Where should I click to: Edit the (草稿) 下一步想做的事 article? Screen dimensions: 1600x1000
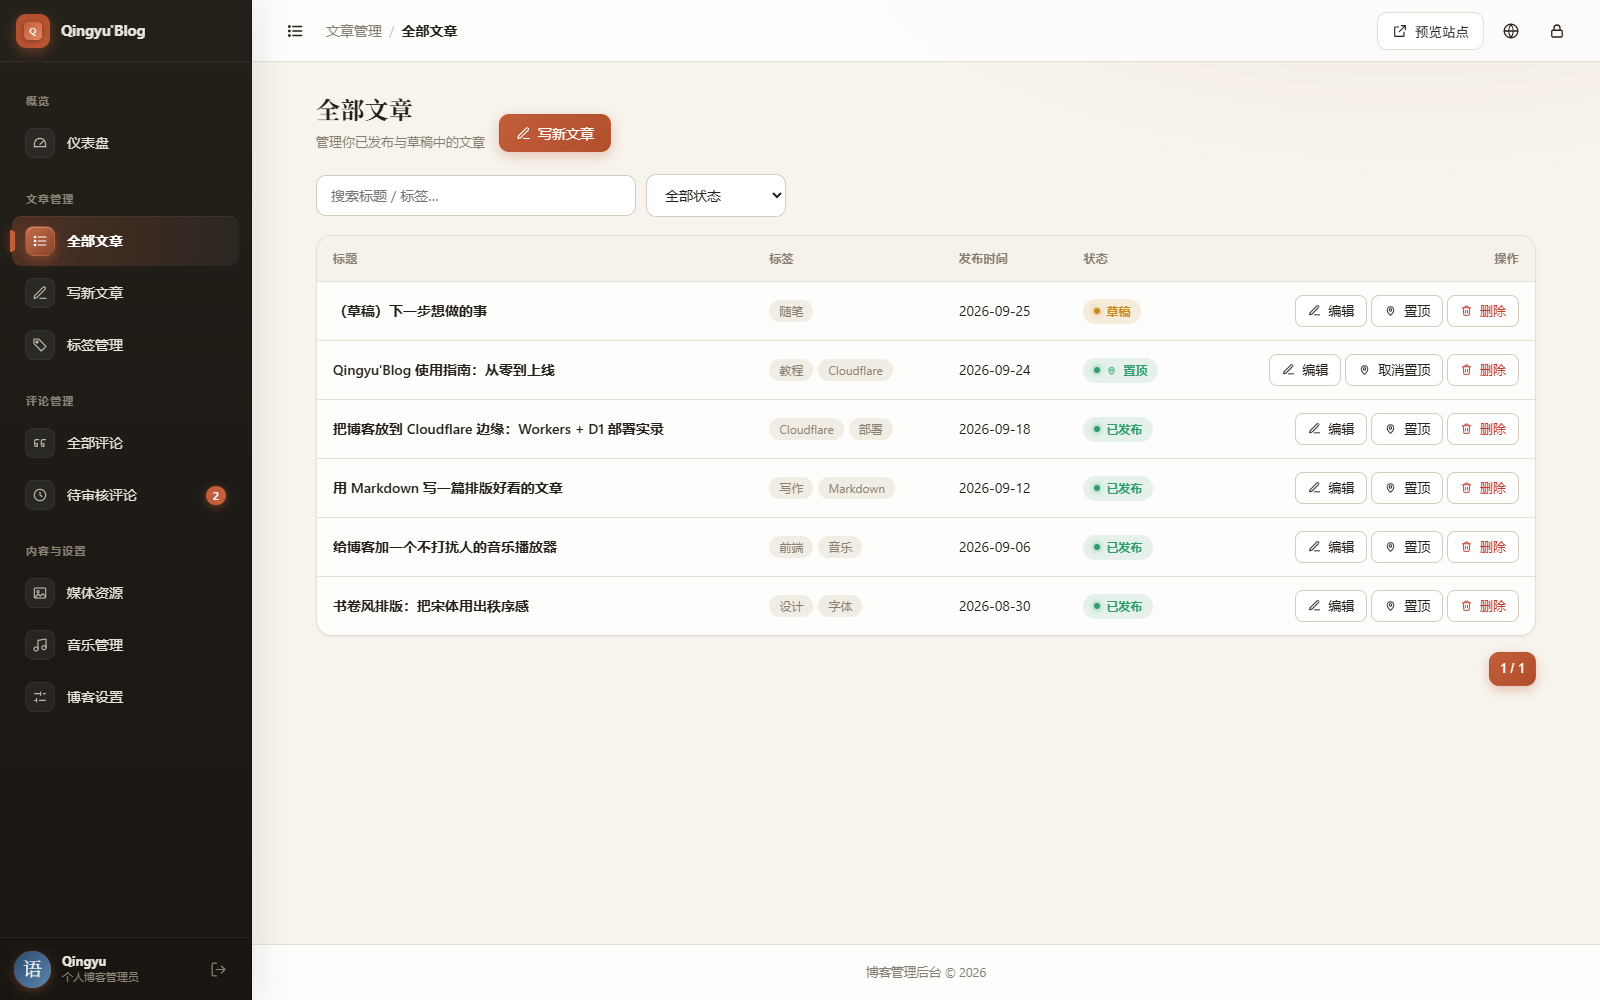(1331, 311)
